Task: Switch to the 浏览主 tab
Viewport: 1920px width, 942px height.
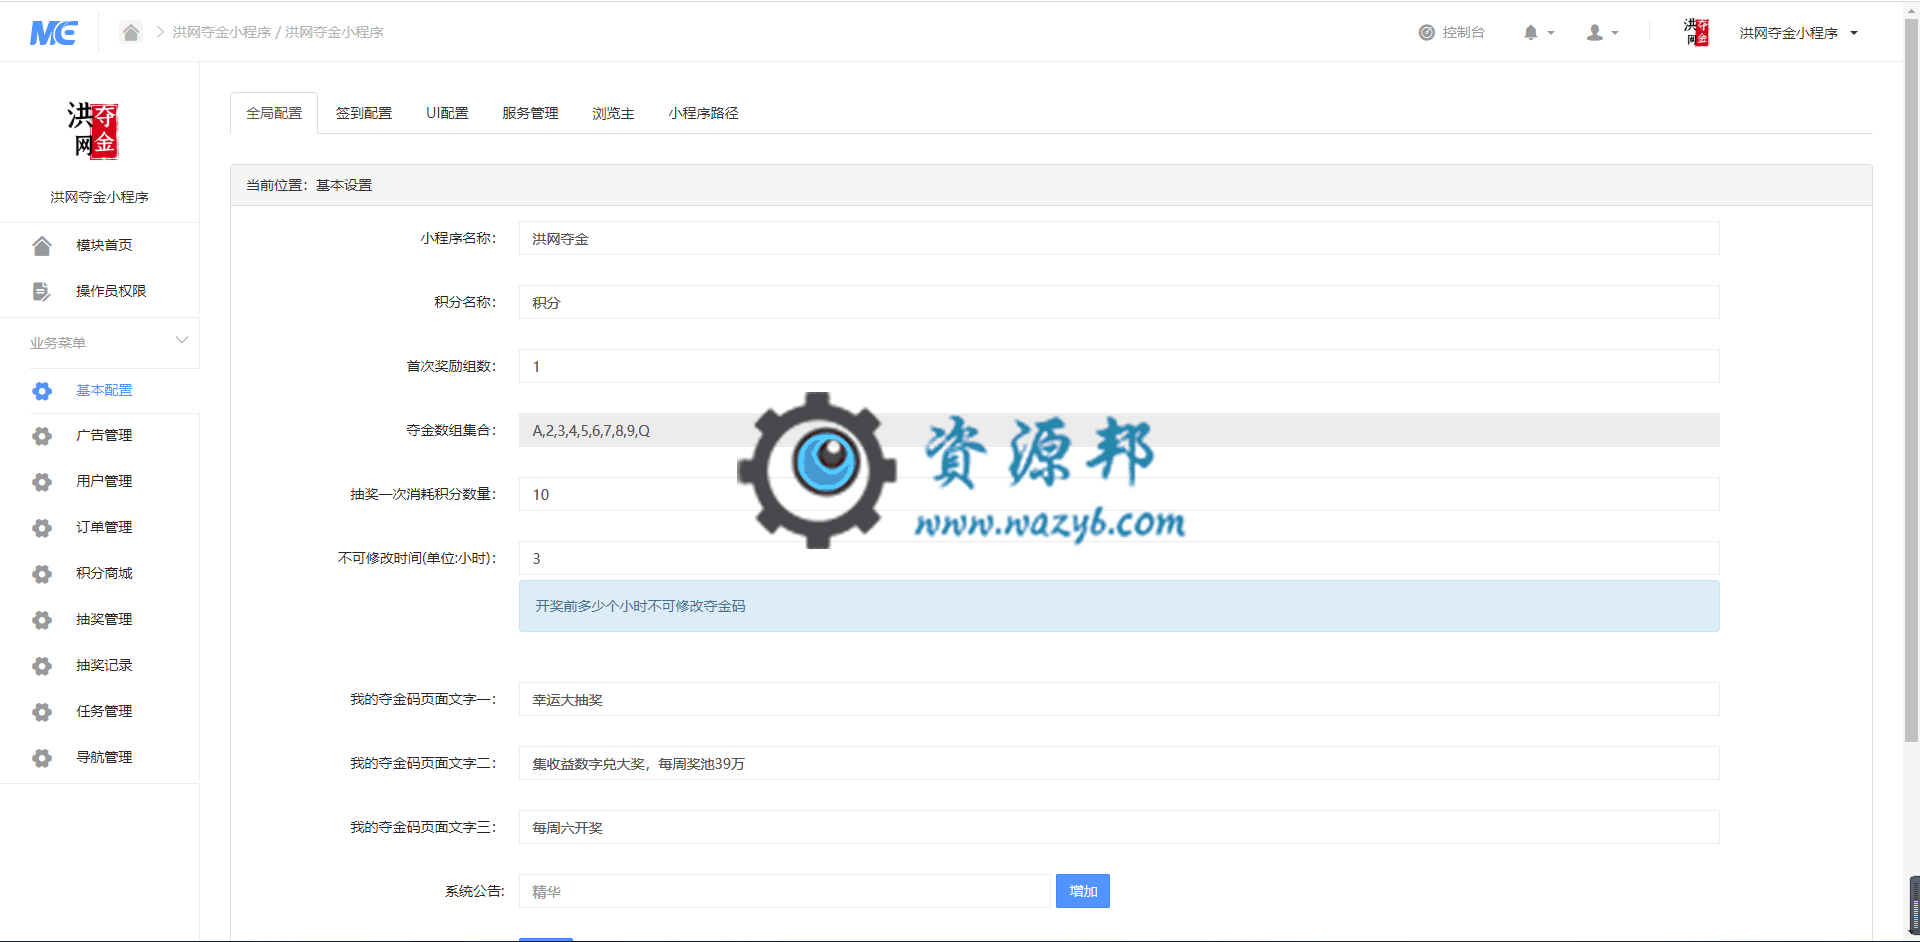Action: coord(613,113)
